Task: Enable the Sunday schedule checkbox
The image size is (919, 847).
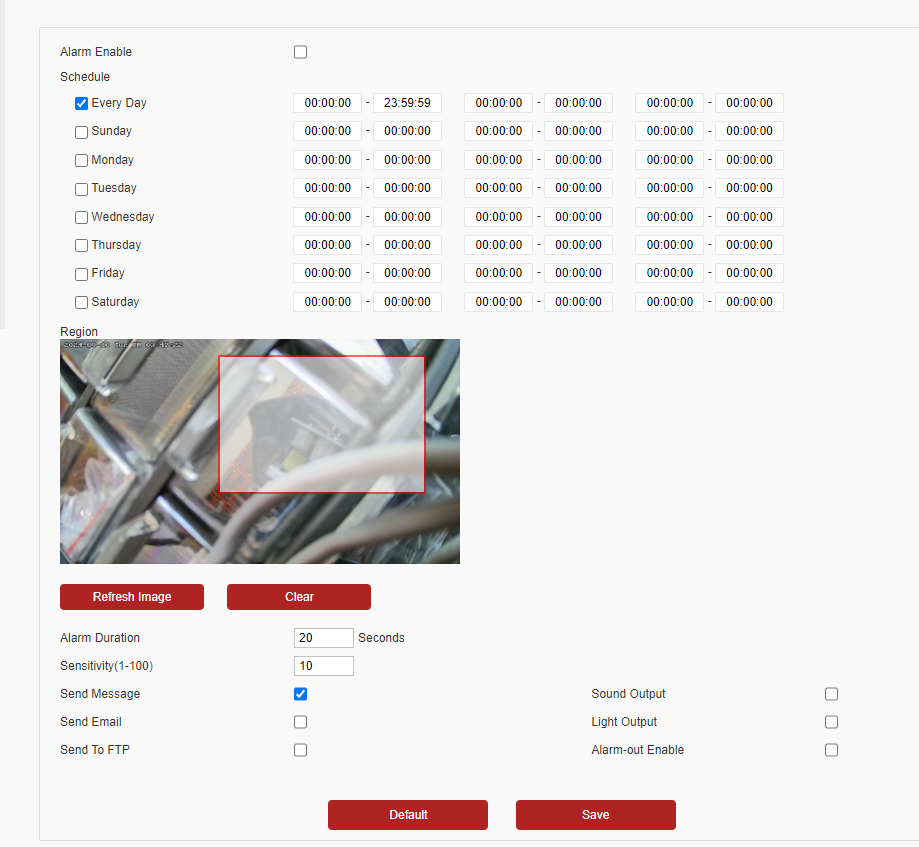Action: pyautogui.click(x=81, y=131)
